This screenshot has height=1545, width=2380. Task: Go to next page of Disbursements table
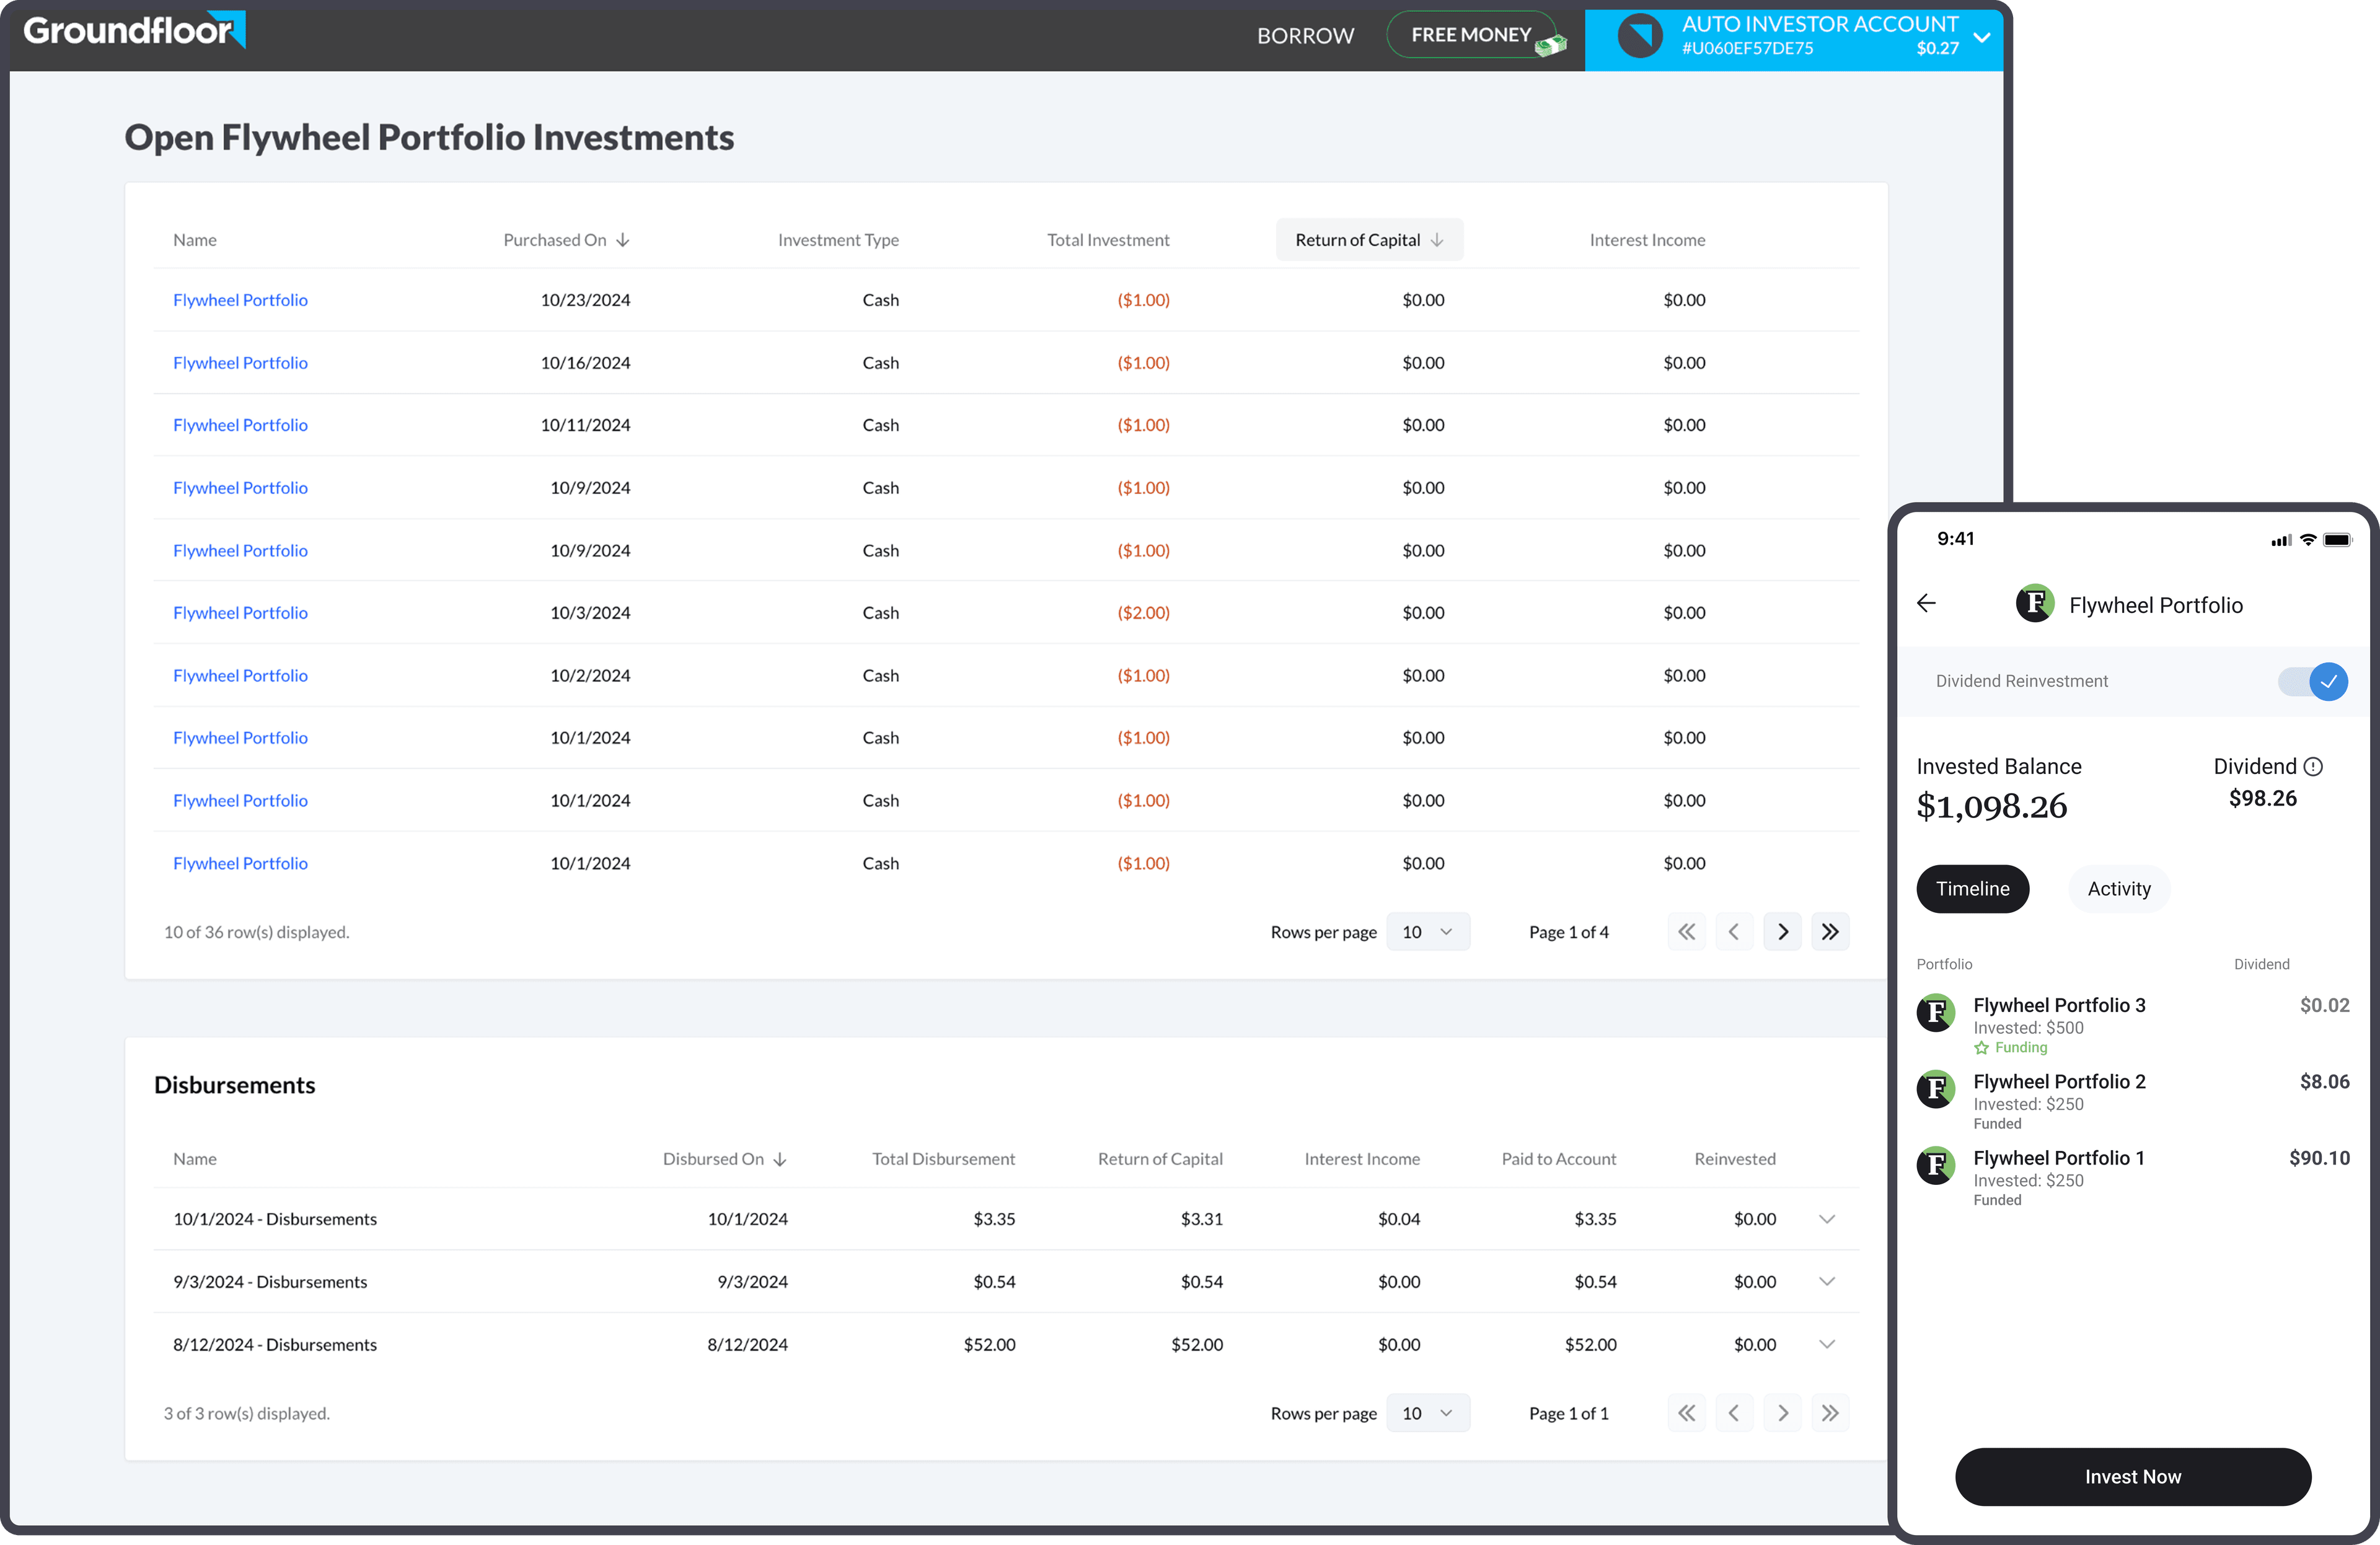click(x=1782, y=1413)
